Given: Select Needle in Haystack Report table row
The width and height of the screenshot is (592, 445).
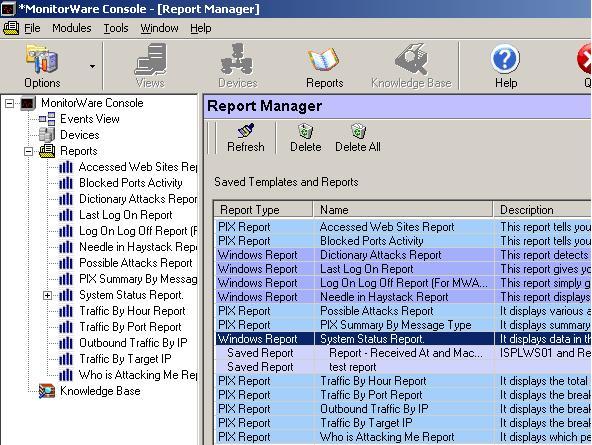Looking at the screenshot, I should point(403,297).
